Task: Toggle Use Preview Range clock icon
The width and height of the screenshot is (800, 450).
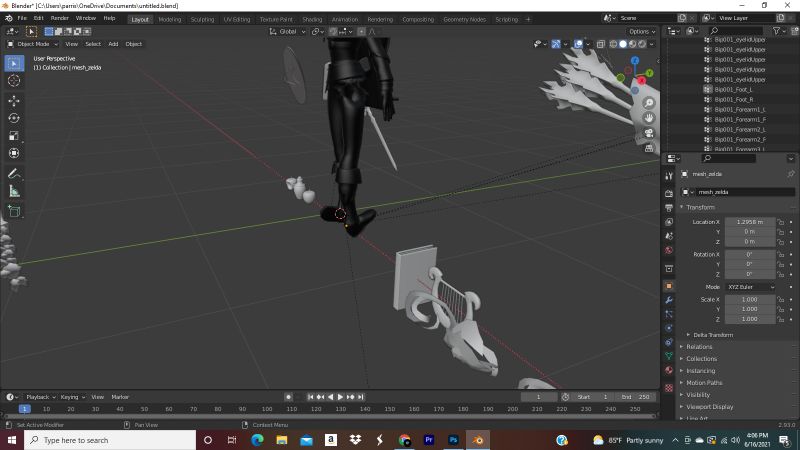Action: 565,397
